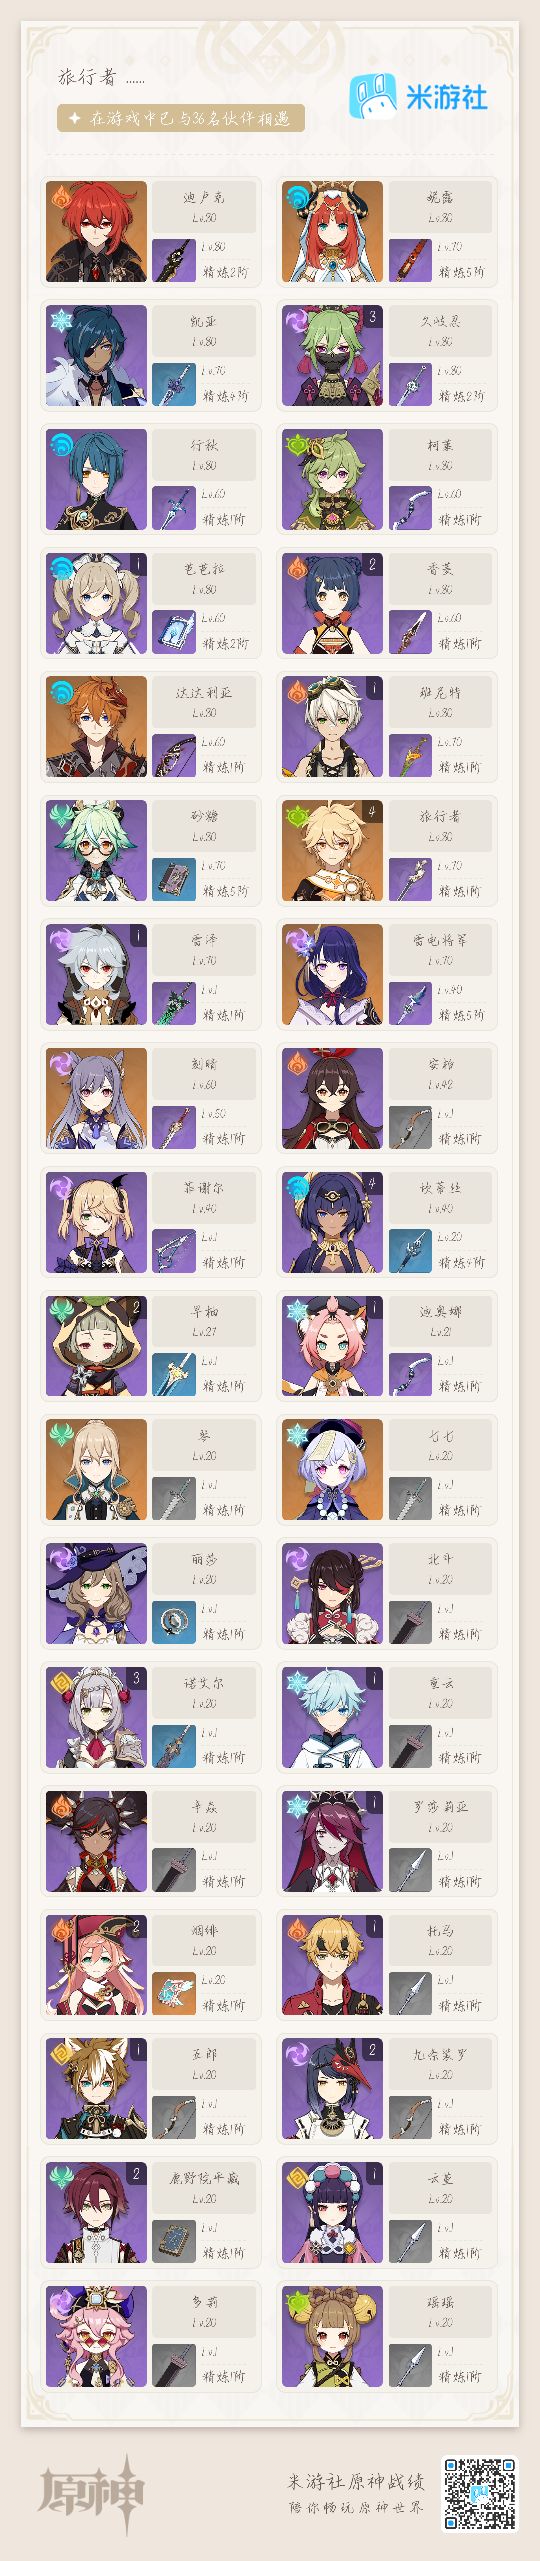
Task: Select Lisa's ring catalyst weapon icon
Action: 173,1621
